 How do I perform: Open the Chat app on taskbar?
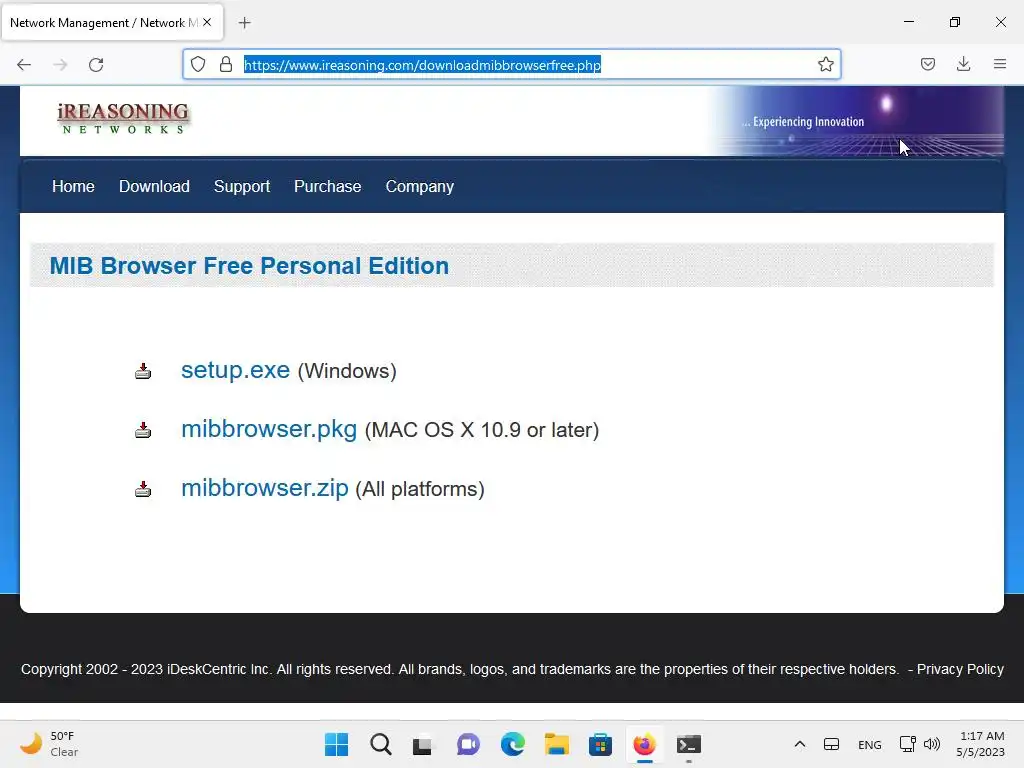pos(468,744)
